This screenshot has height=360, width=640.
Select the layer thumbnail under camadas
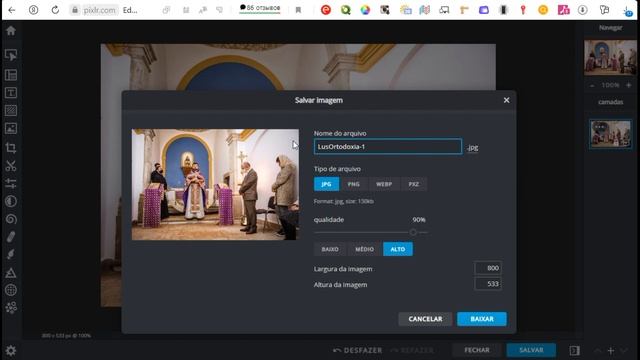611,134
